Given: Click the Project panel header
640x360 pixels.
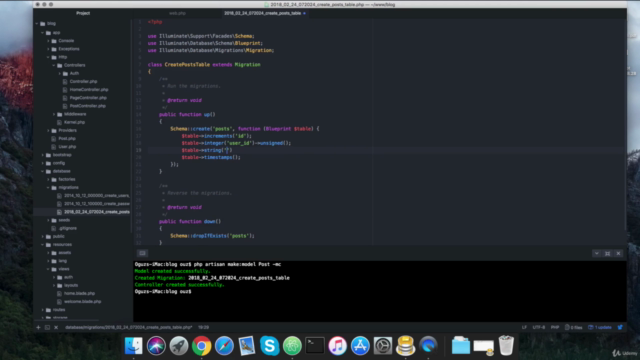Looking at the screenshot, I should (83, 13).
